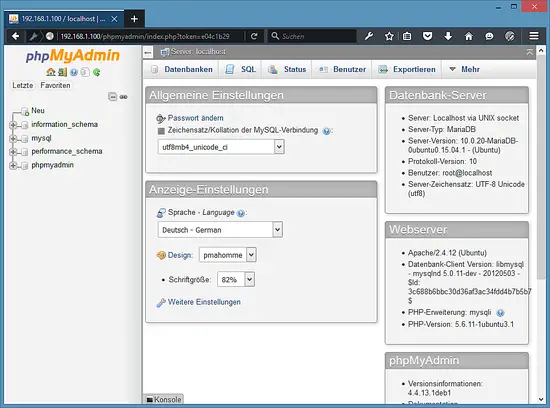Click the smiley chat icon
Image resolution: width=550 pixels, height=408 pixels.
pos(489,36)
